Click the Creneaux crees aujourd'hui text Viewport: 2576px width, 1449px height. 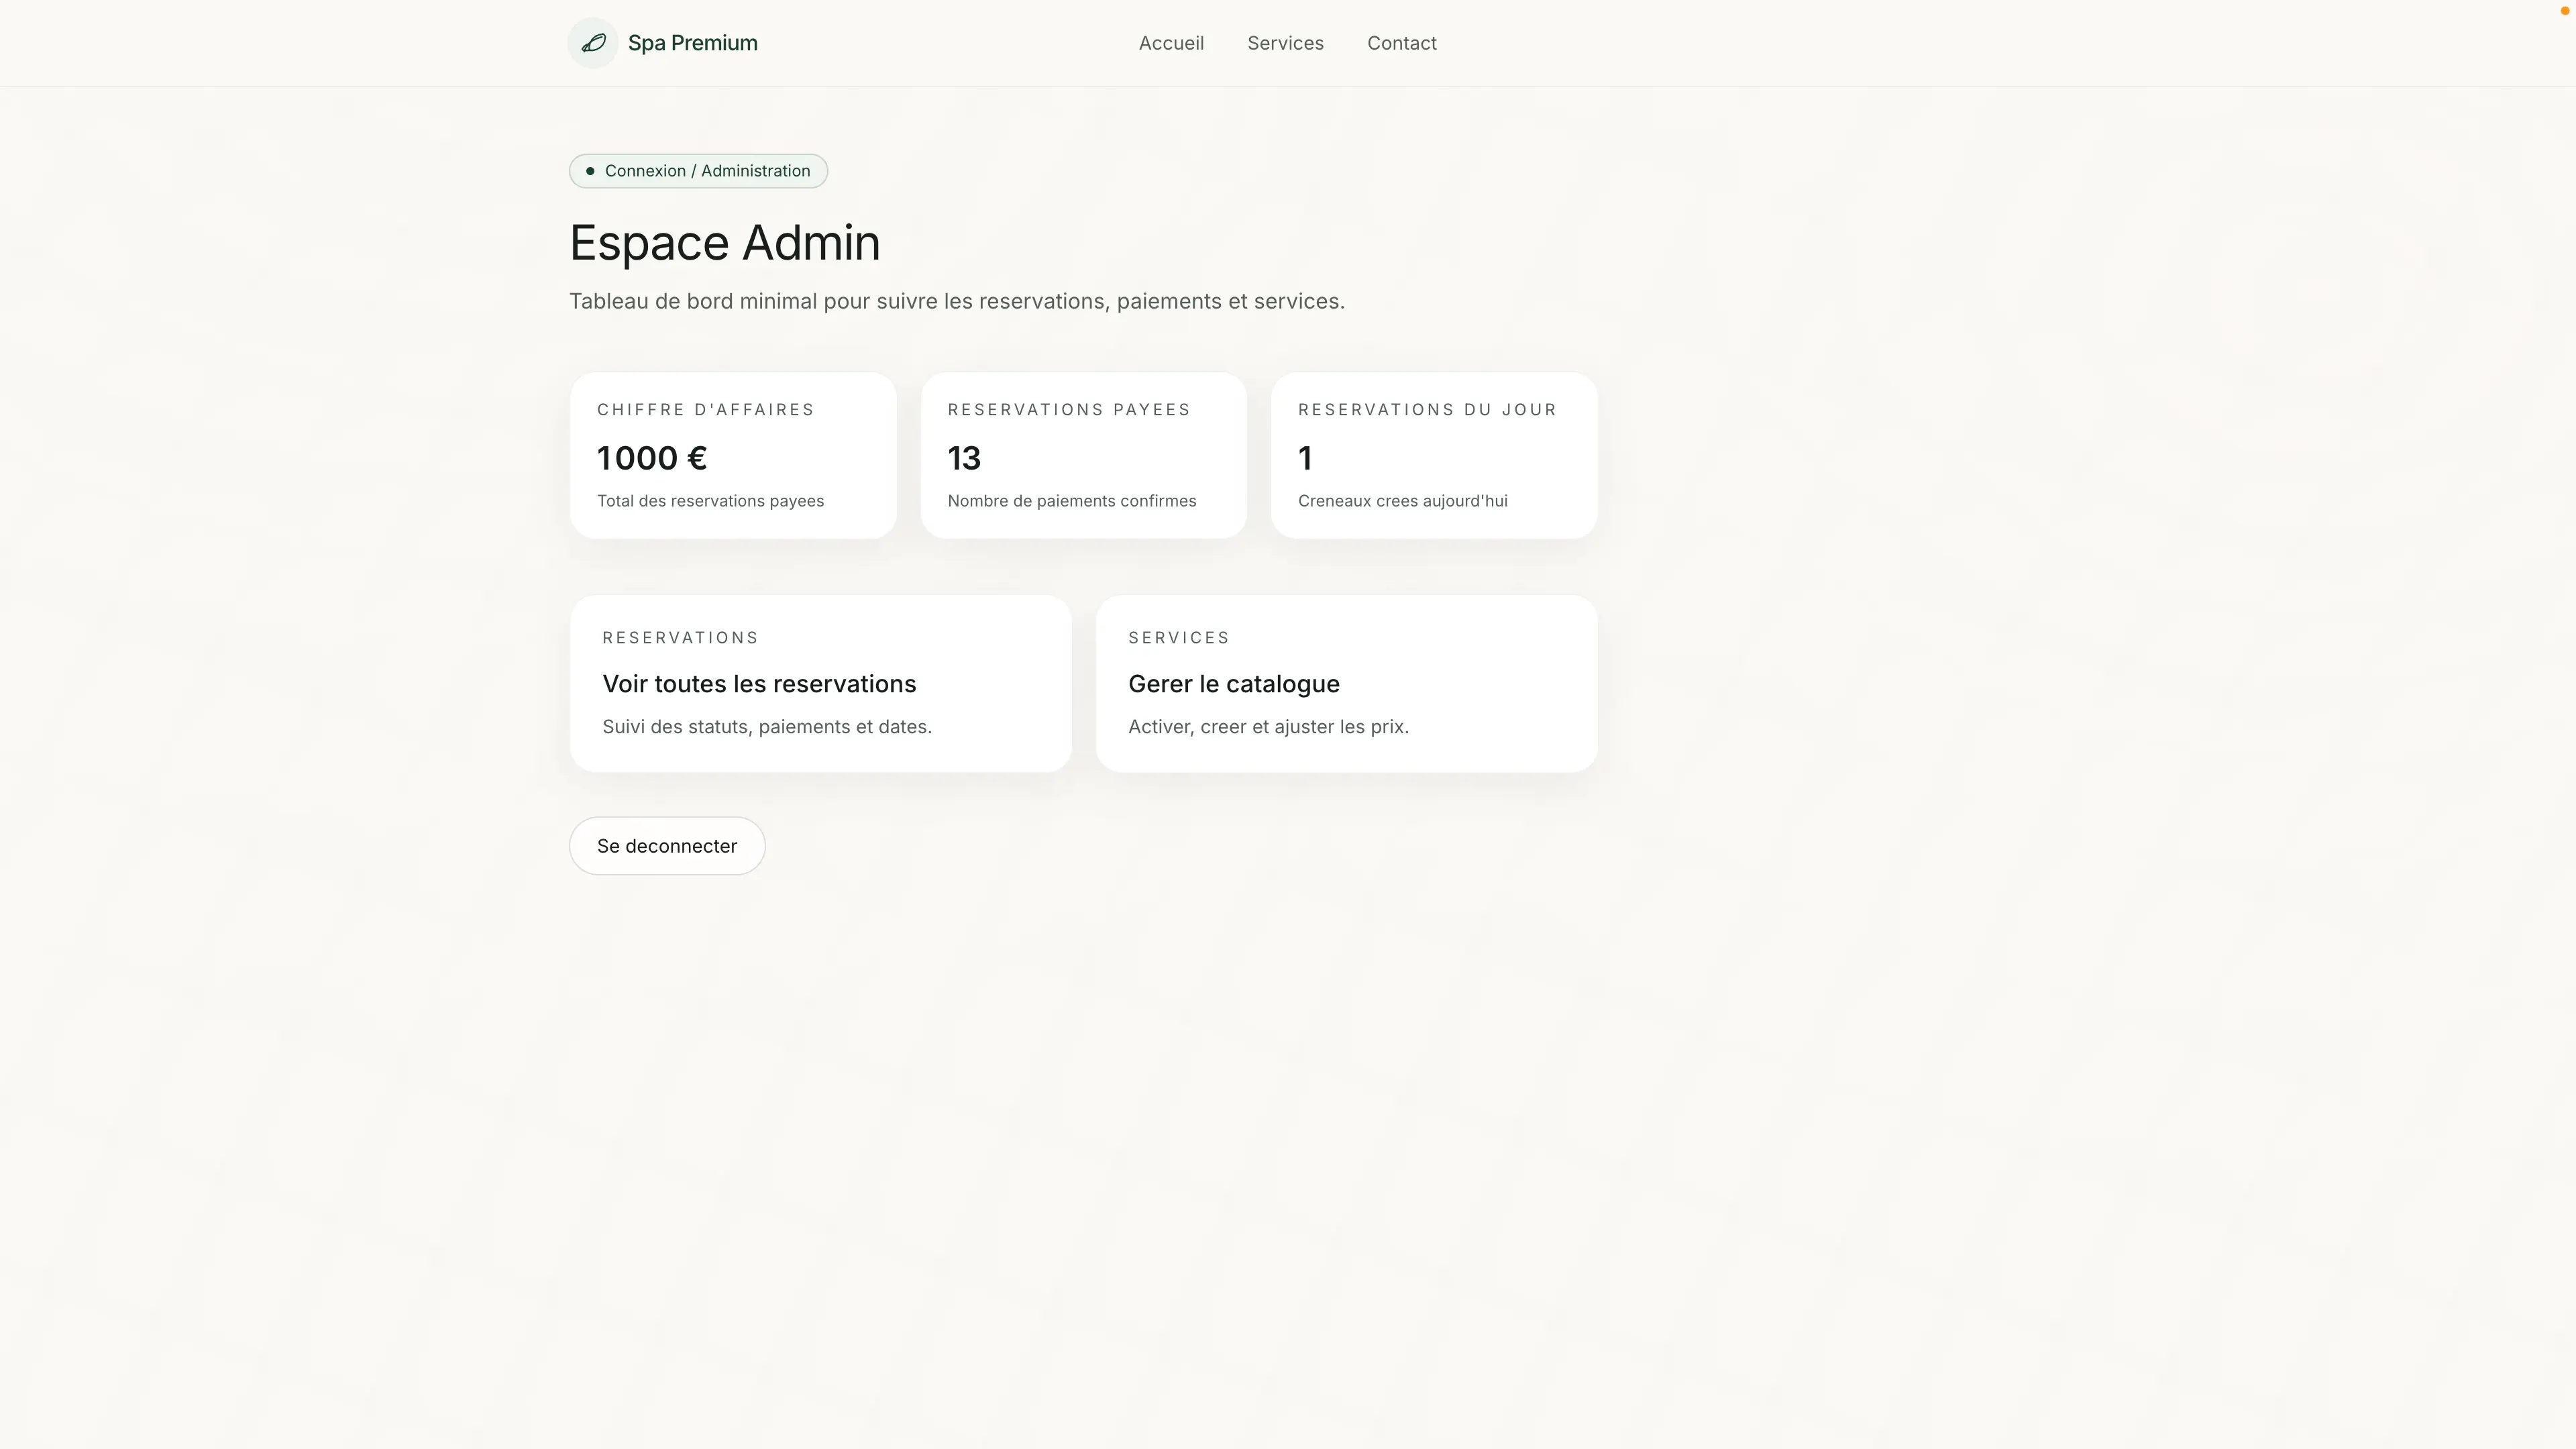coord(1403,501)
